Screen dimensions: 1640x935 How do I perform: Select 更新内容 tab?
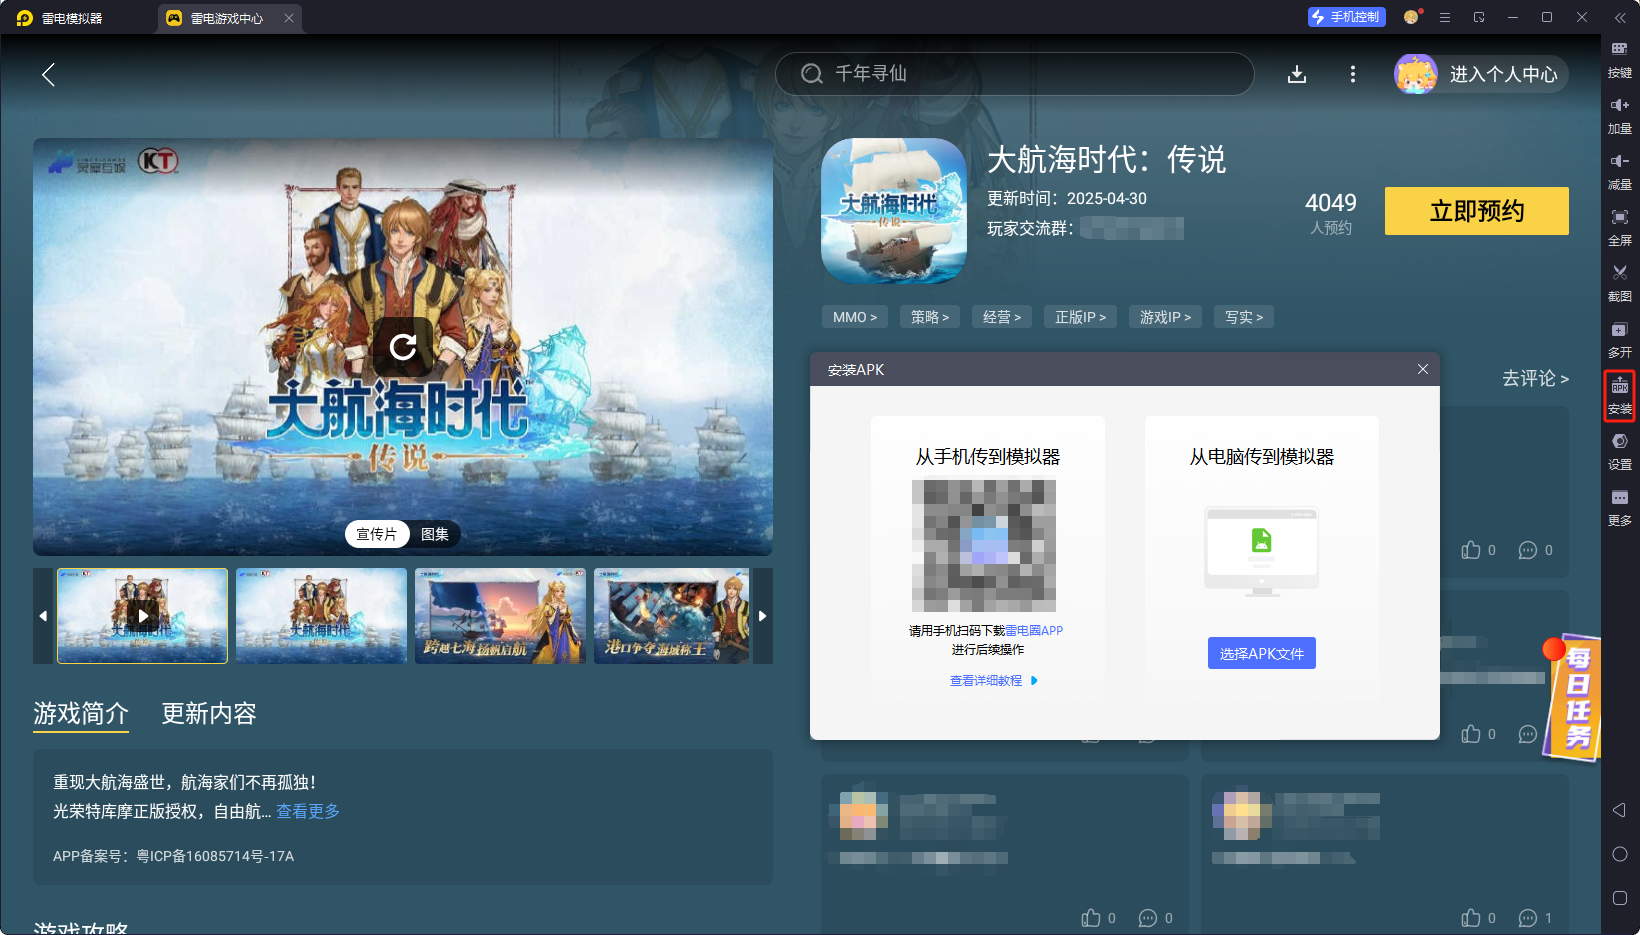click(209, 713)
